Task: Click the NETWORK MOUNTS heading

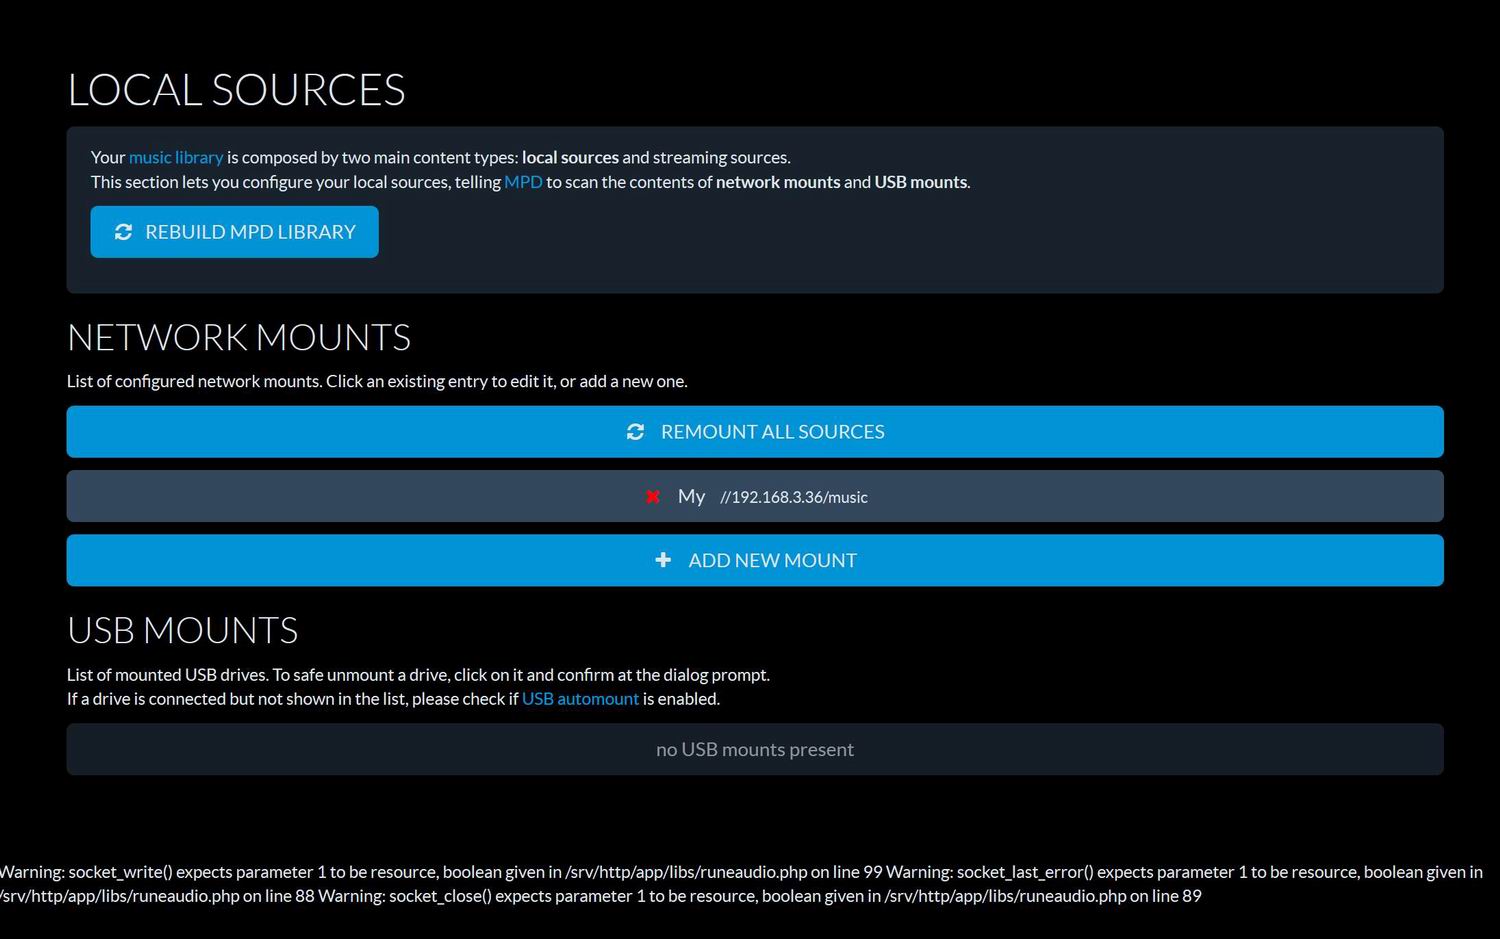Action: (x=239, y=337)
